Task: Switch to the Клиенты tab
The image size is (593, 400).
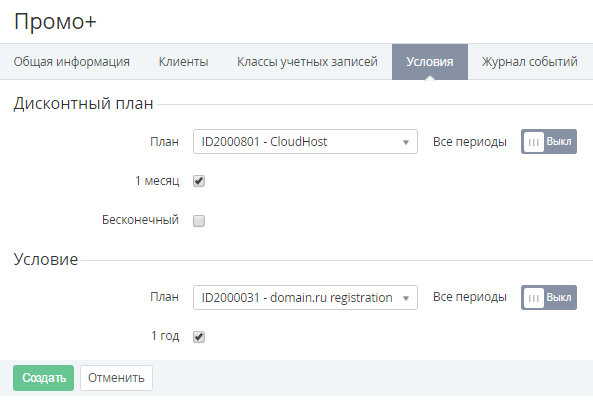Action: click(183, 62)
